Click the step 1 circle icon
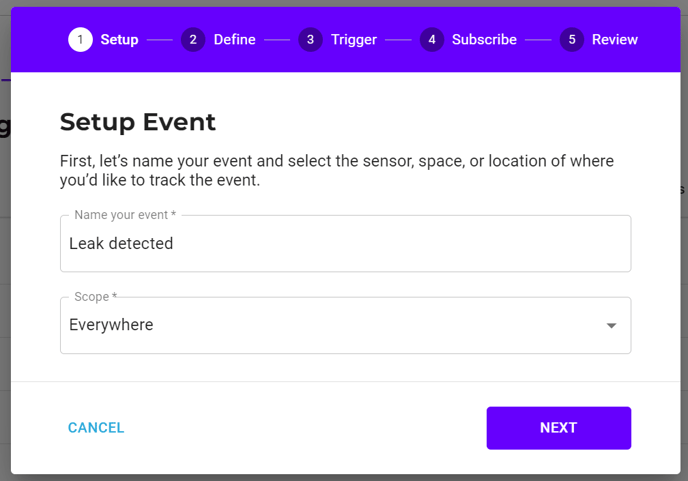The image size is (688, 481). point(80,39)
